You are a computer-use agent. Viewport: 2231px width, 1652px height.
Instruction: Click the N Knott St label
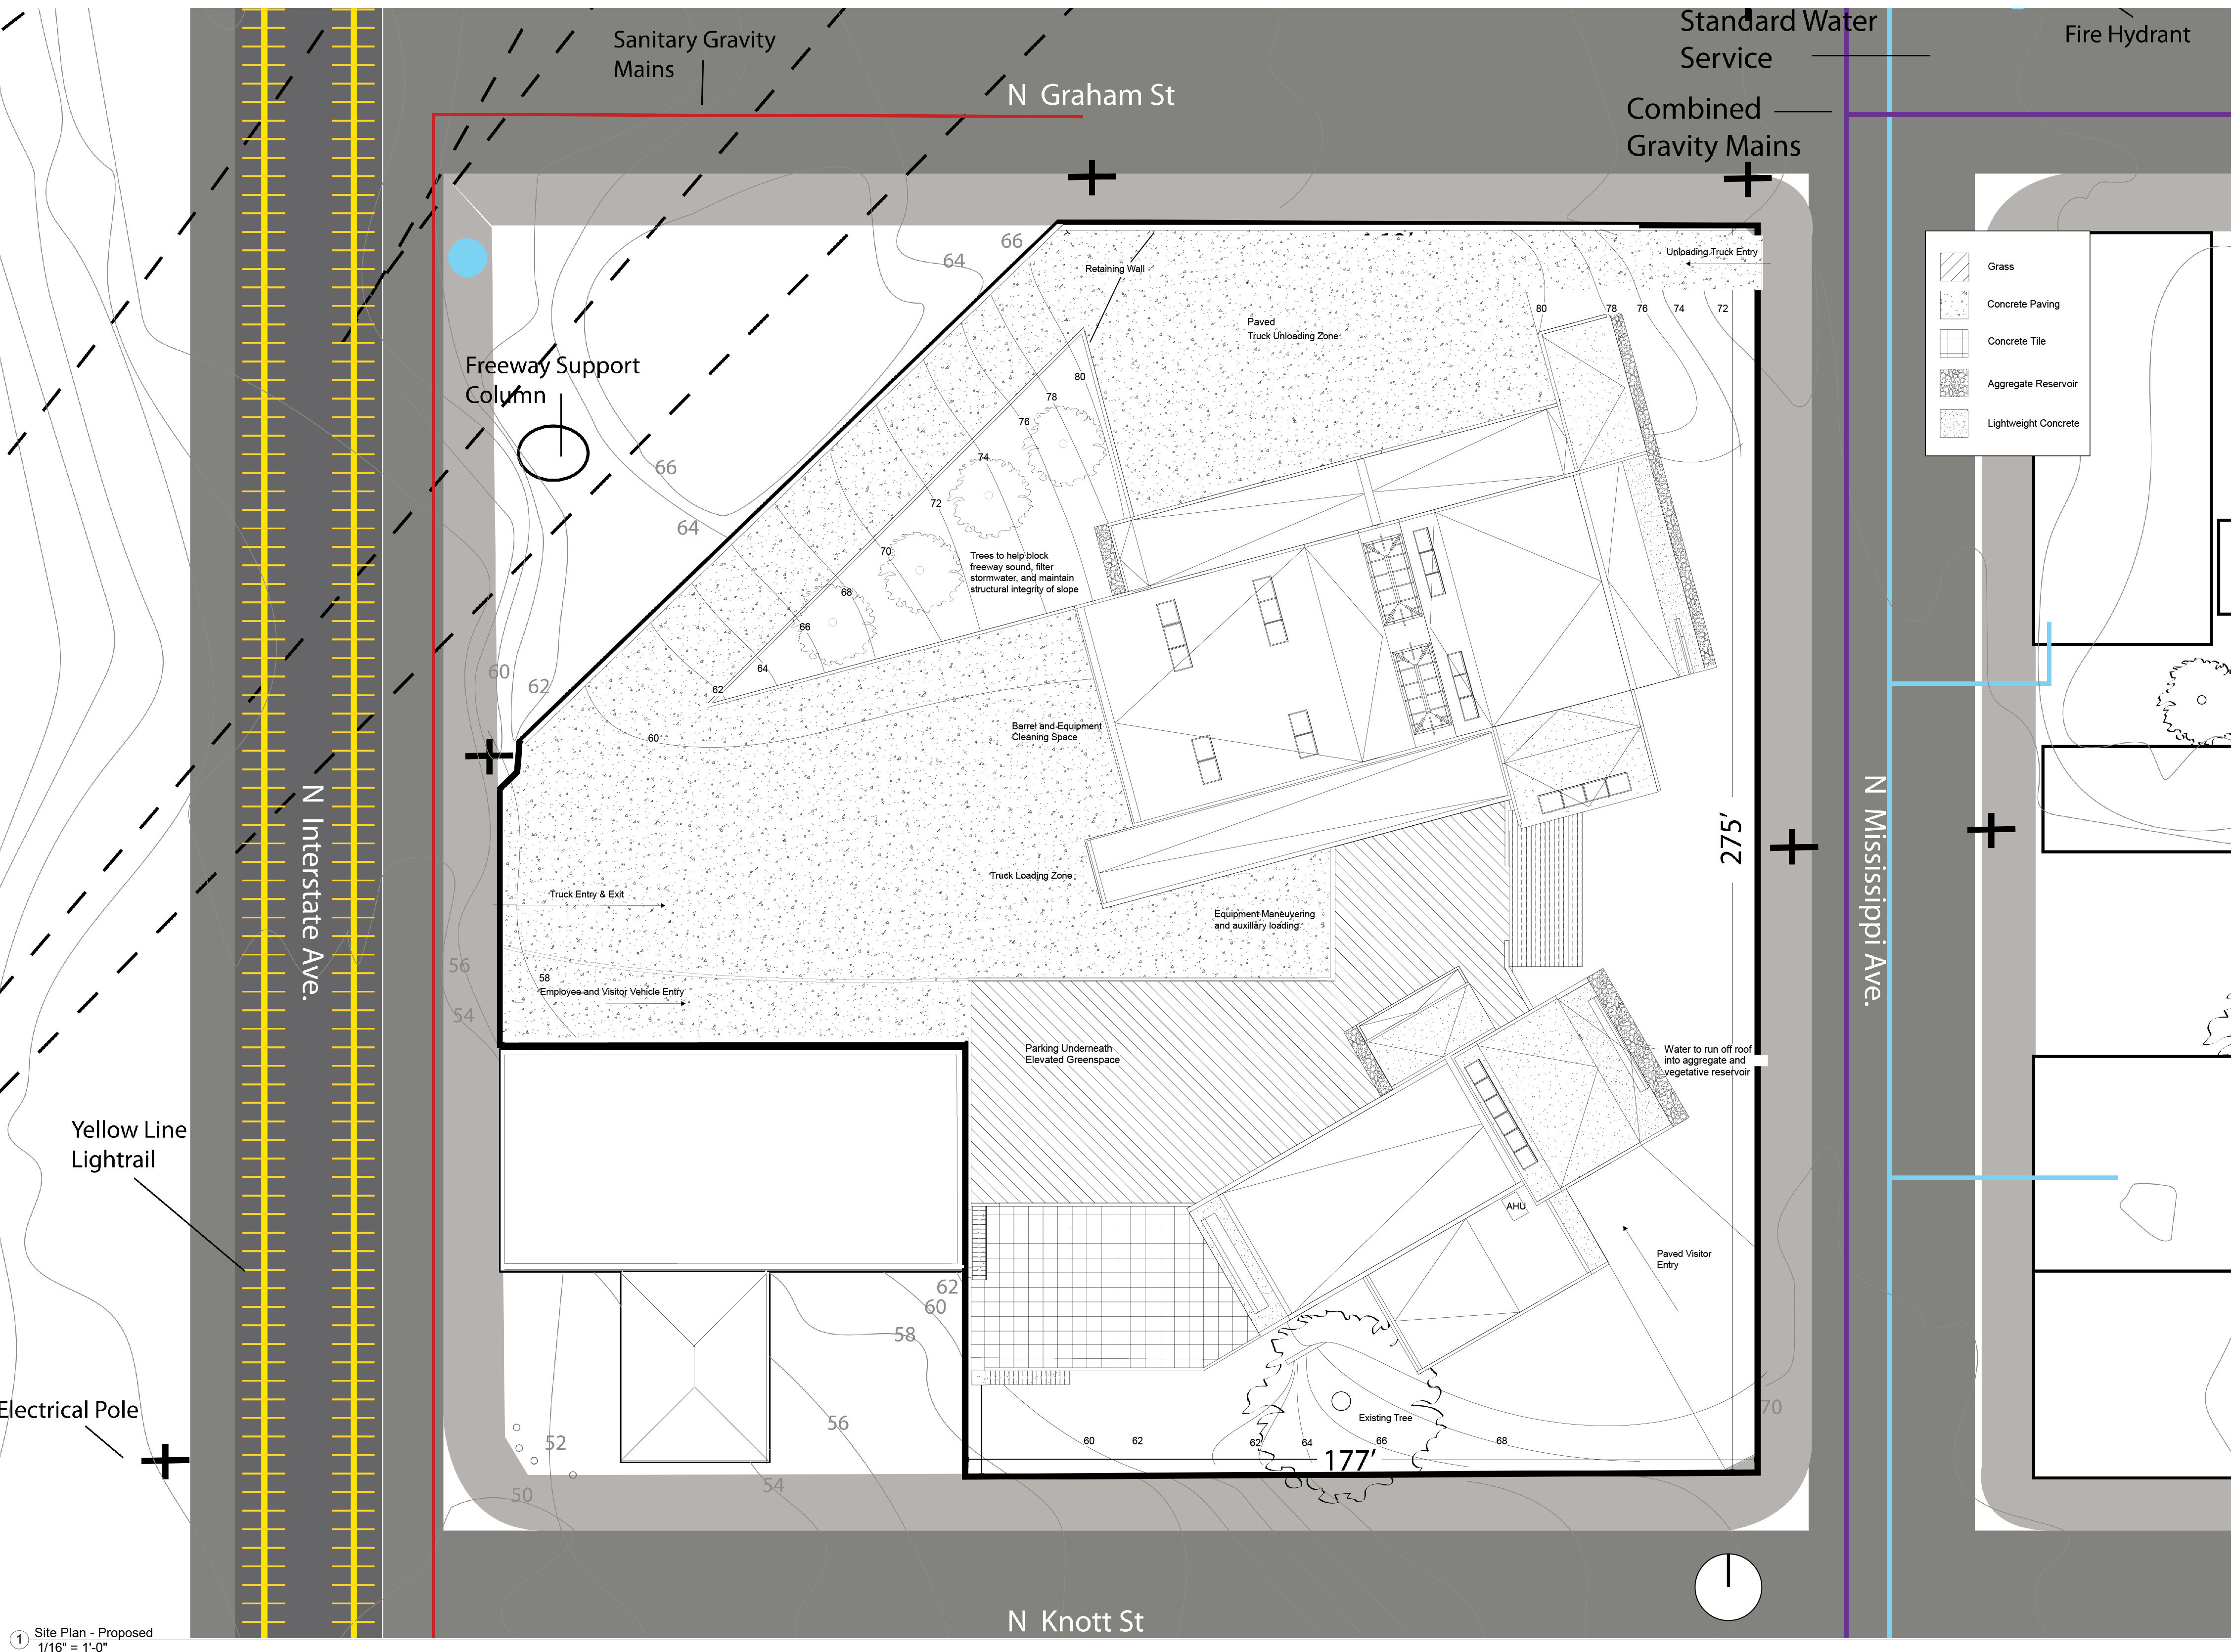[1075, 1621]
